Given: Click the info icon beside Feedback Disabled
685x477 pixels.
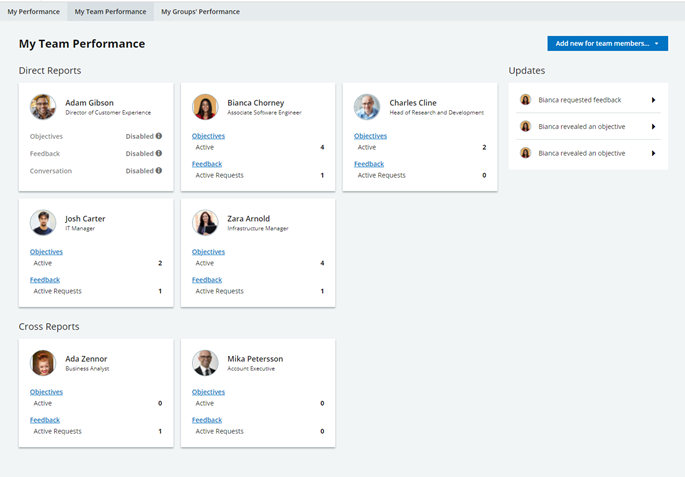Looking at the screenshot, I should [x=158, y=154].
